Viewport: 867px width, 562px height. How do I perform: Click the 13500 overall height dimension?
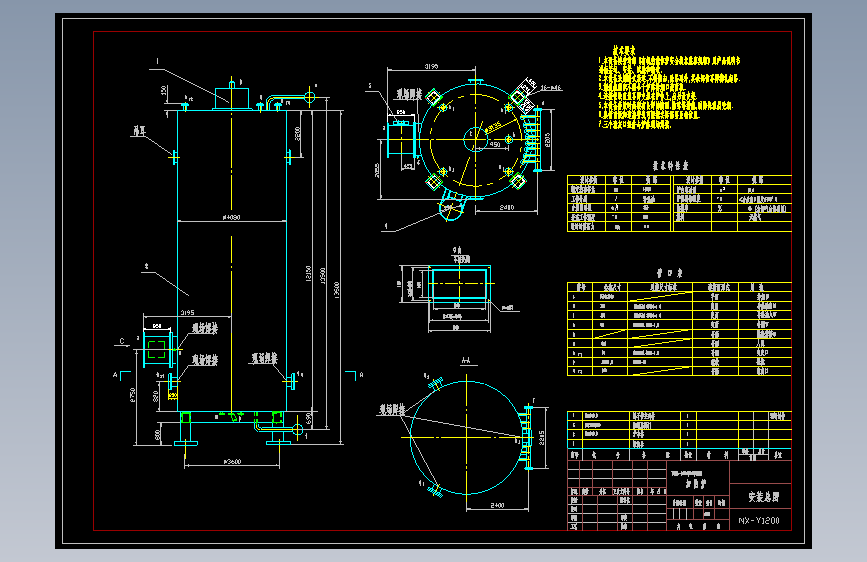[337, 290]
